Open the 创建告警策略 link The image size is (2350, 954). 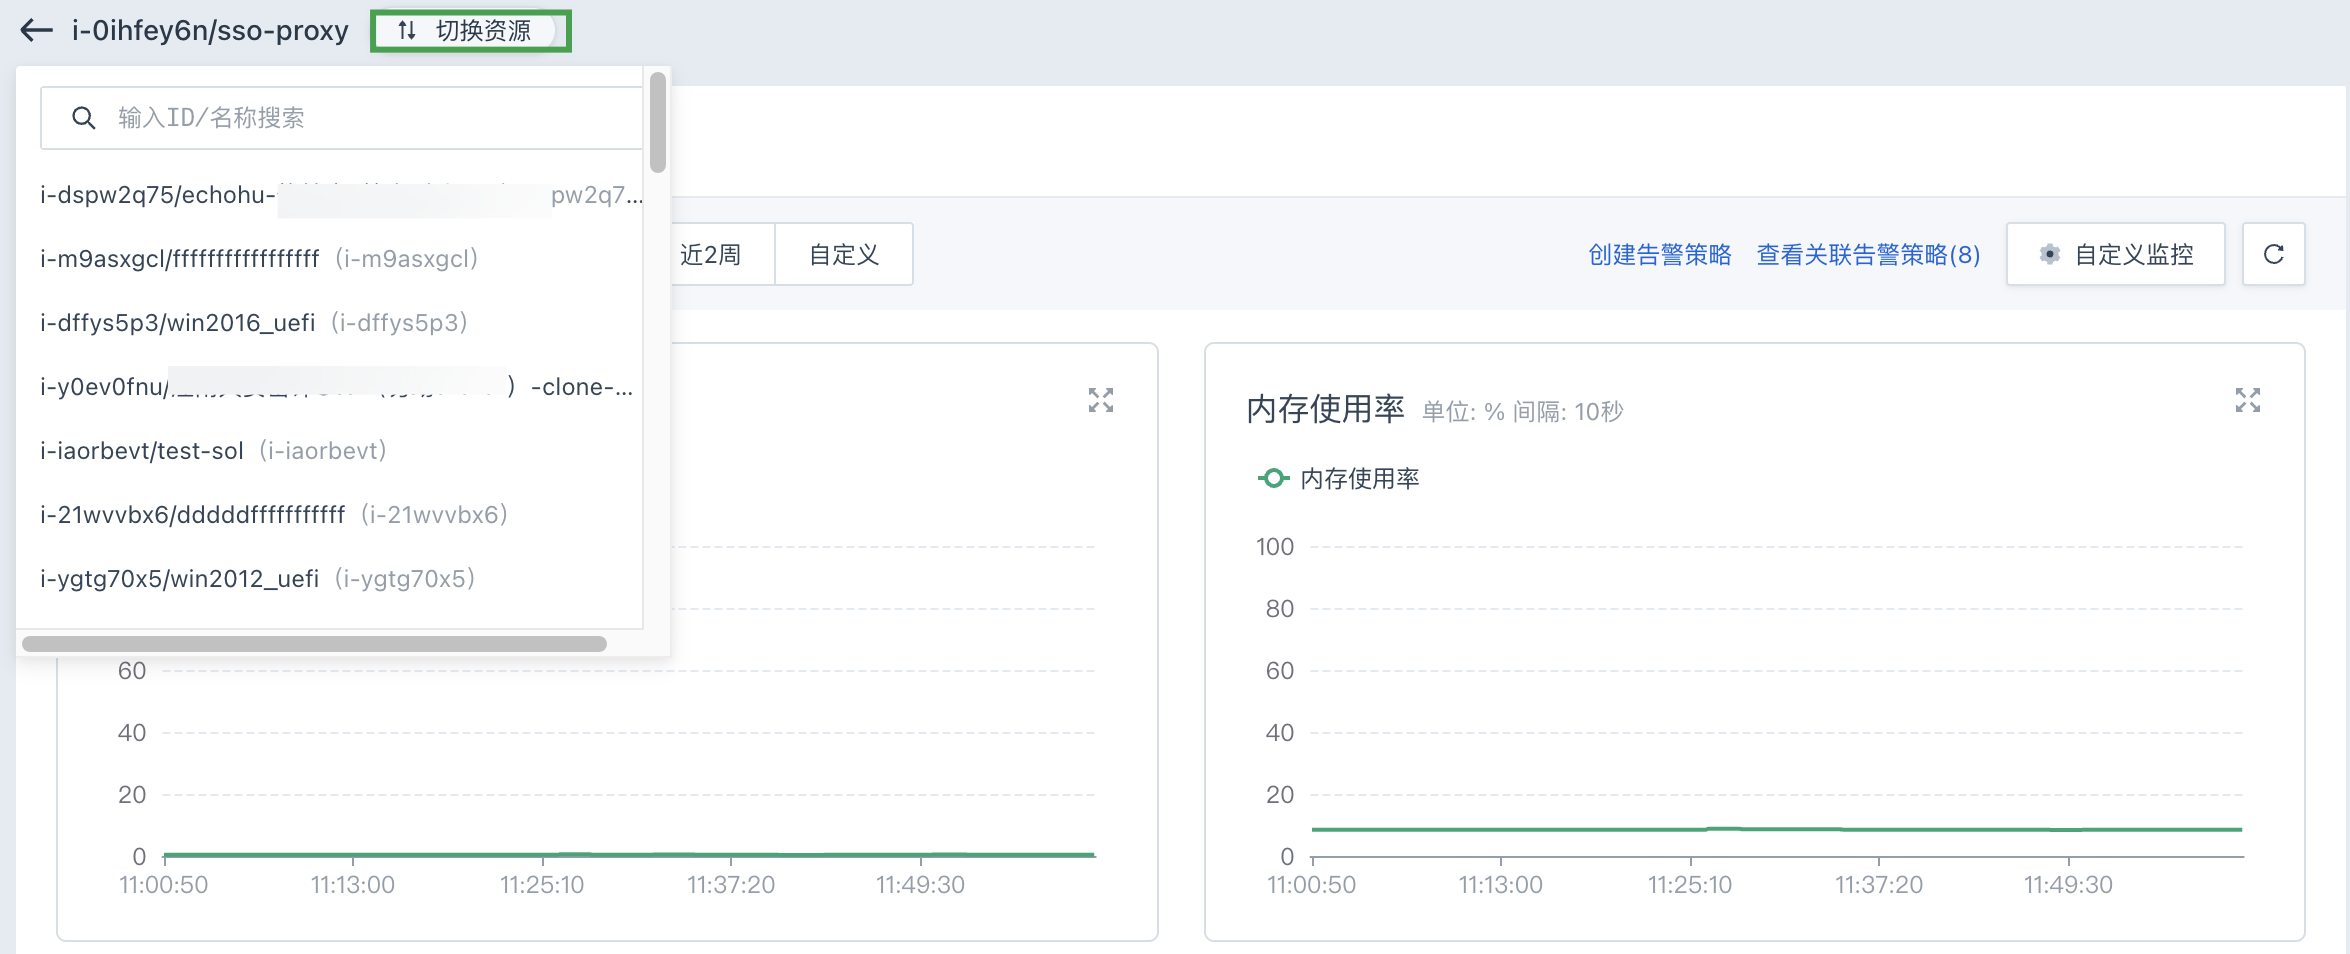1659,255
